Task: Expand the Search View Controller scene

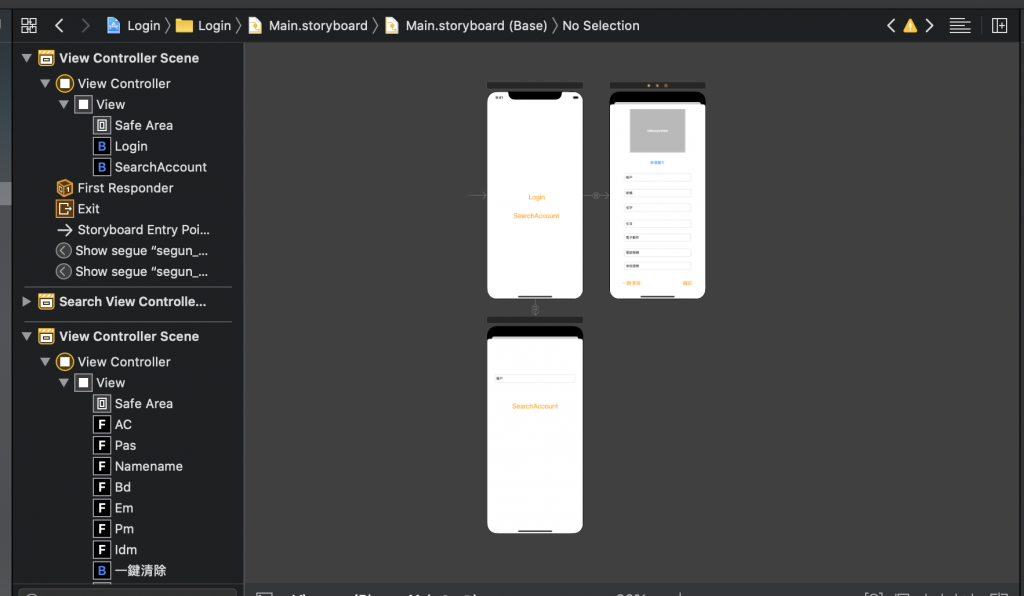Action: 27,302
